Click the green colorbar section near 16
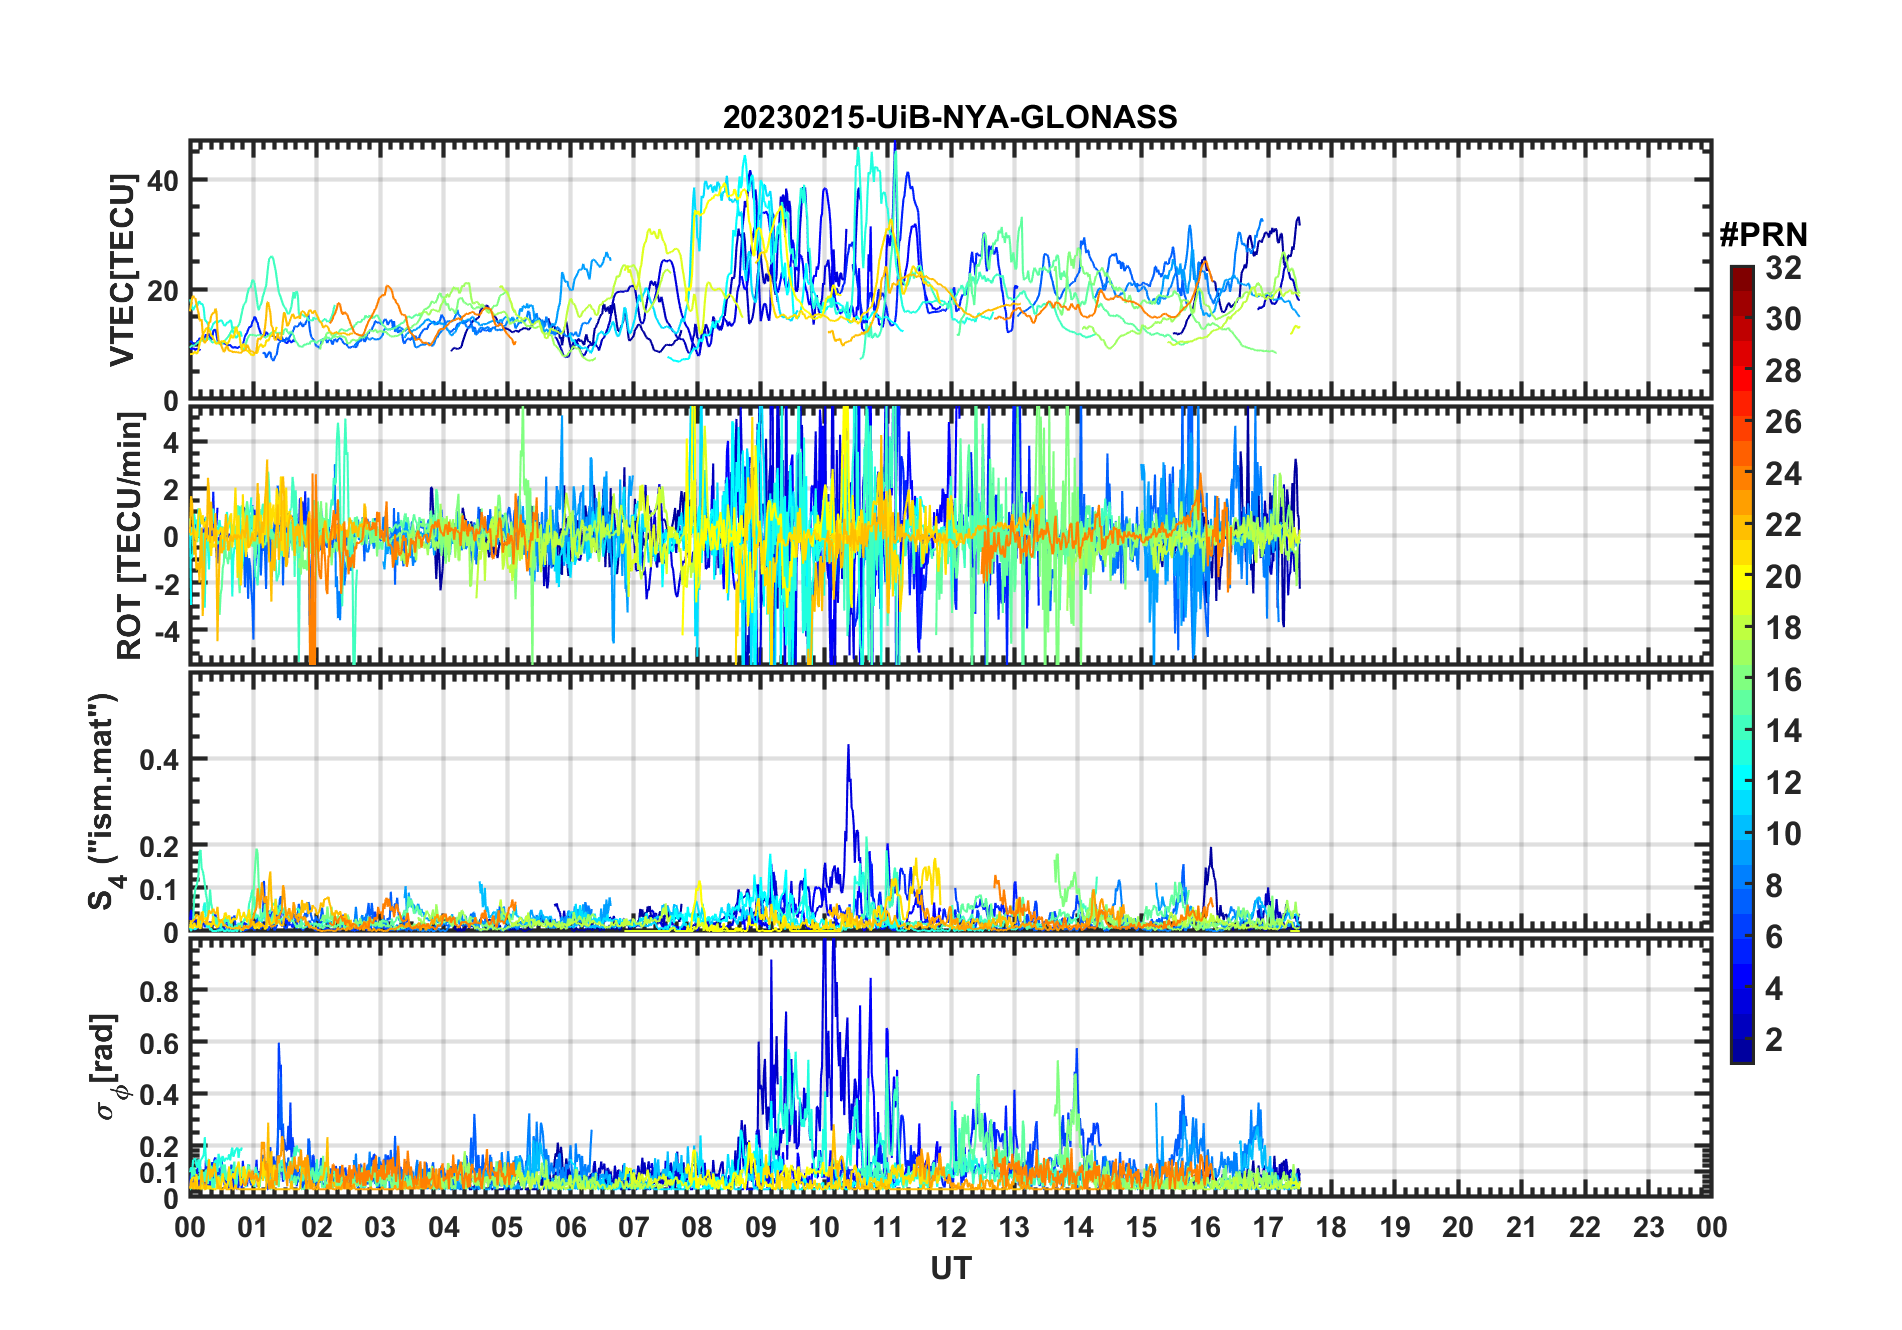Image resolution: width=1902 pixels, height=1330 pixels. coord(1742,680)
